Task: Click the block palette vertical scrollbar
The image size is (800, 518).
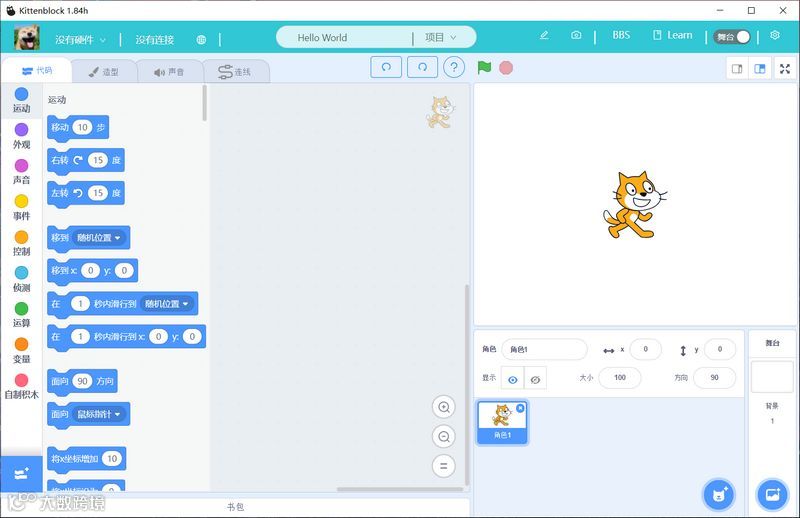Action: click(x=205, y=103)
